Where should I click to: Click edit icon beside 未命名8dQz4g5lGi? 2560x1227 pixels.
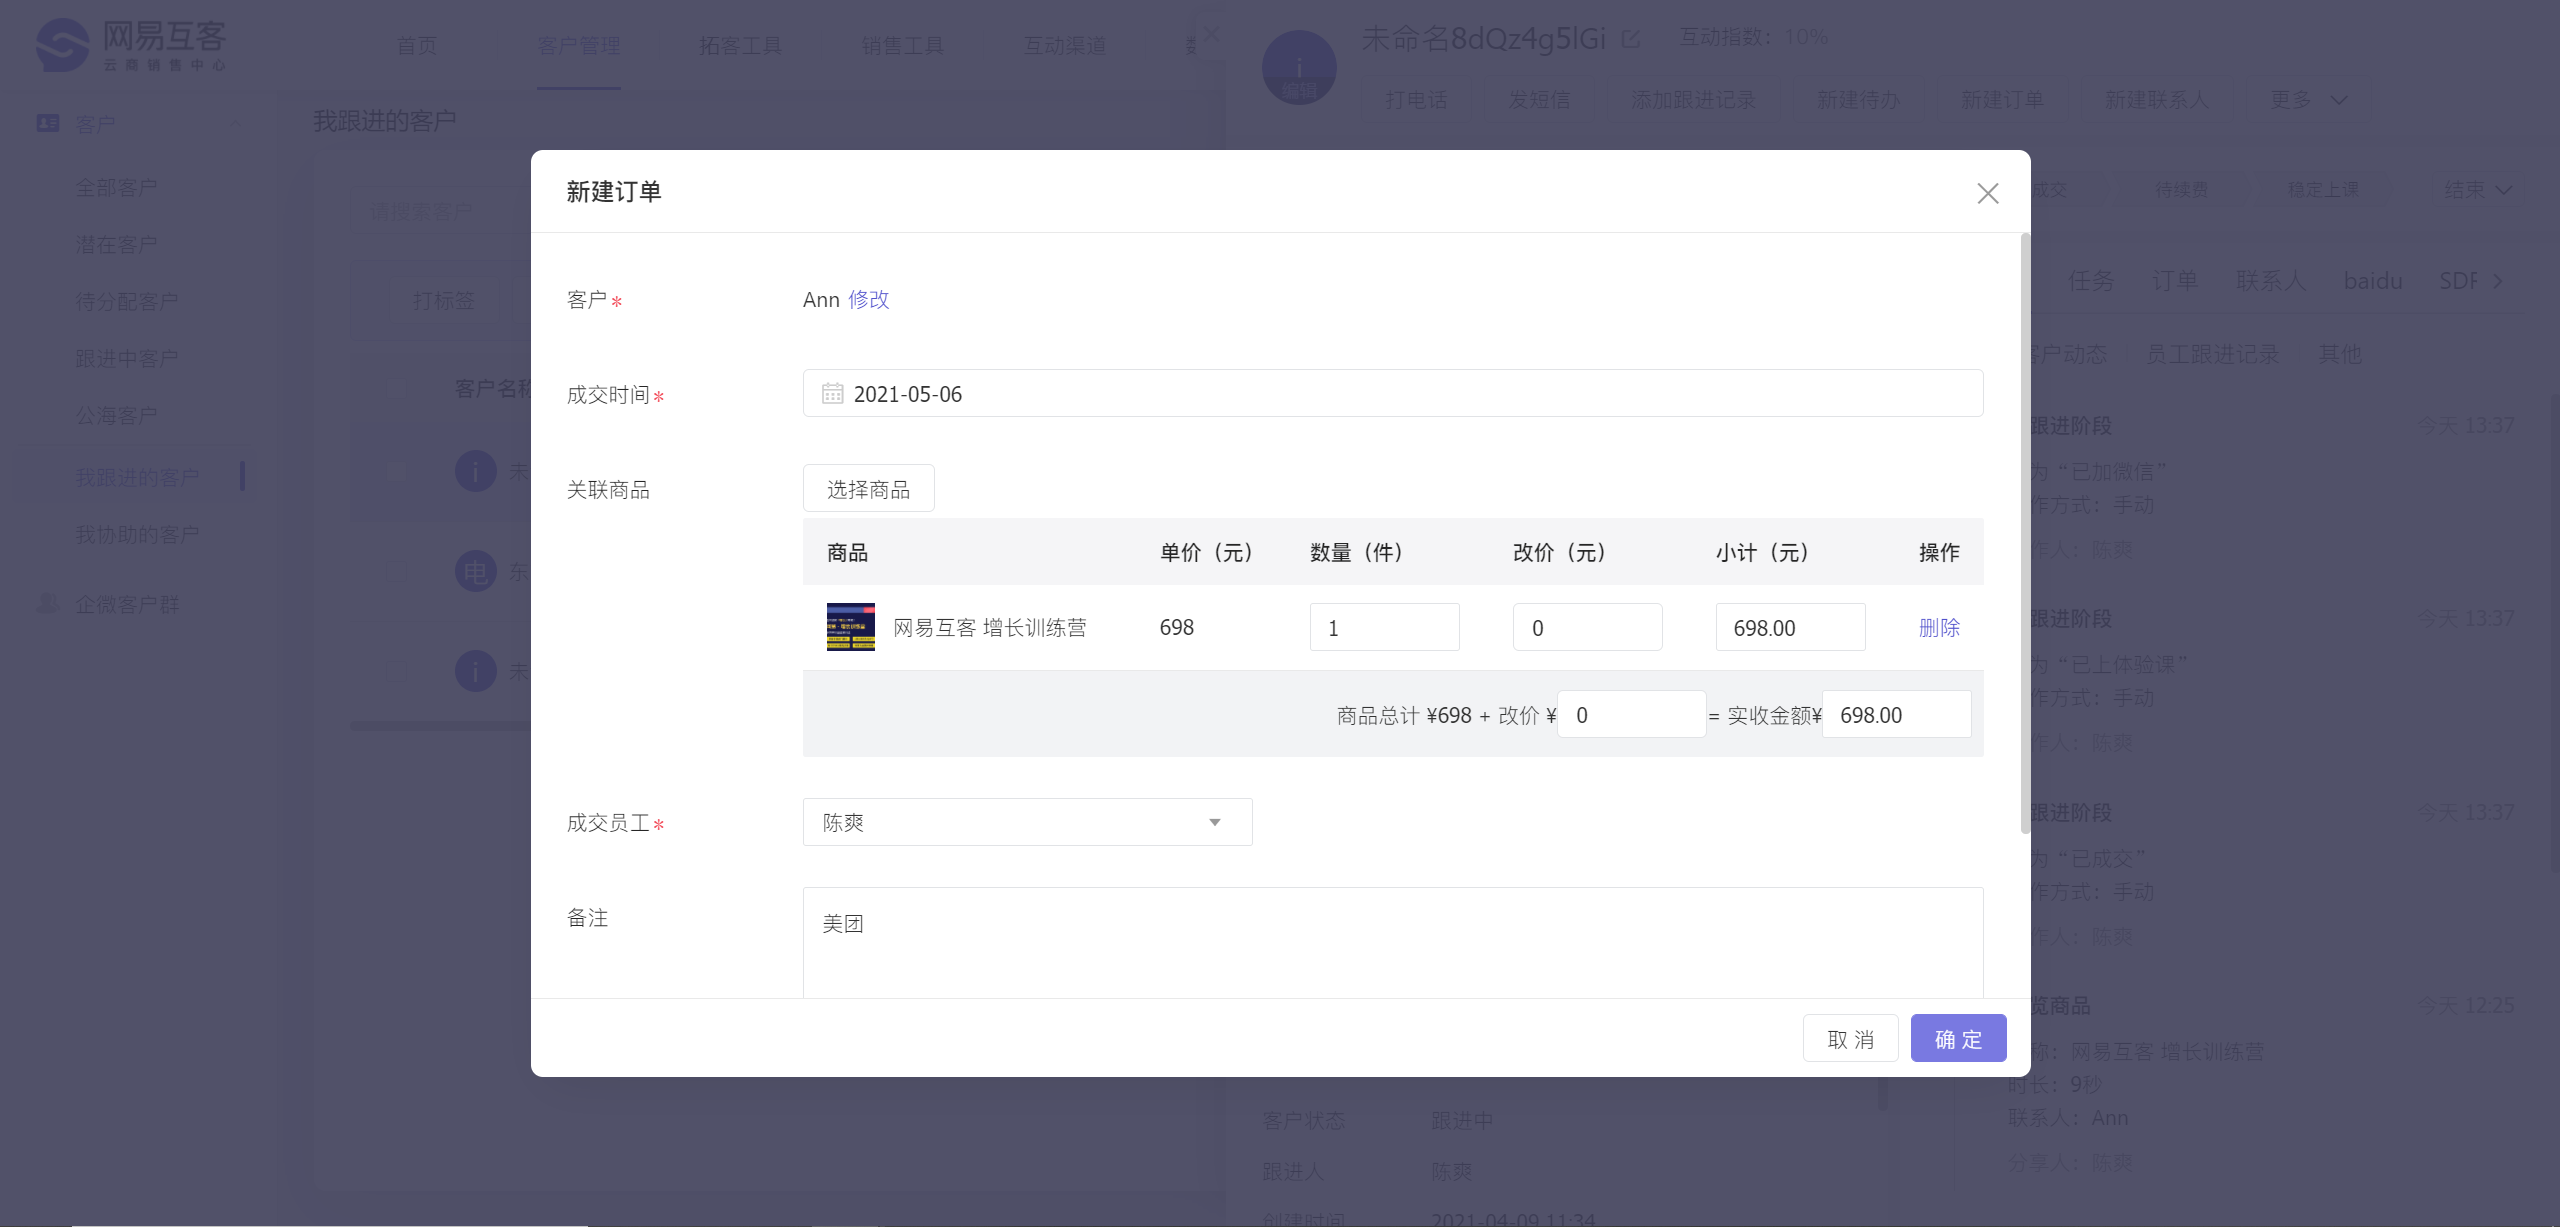(1631, 39)
